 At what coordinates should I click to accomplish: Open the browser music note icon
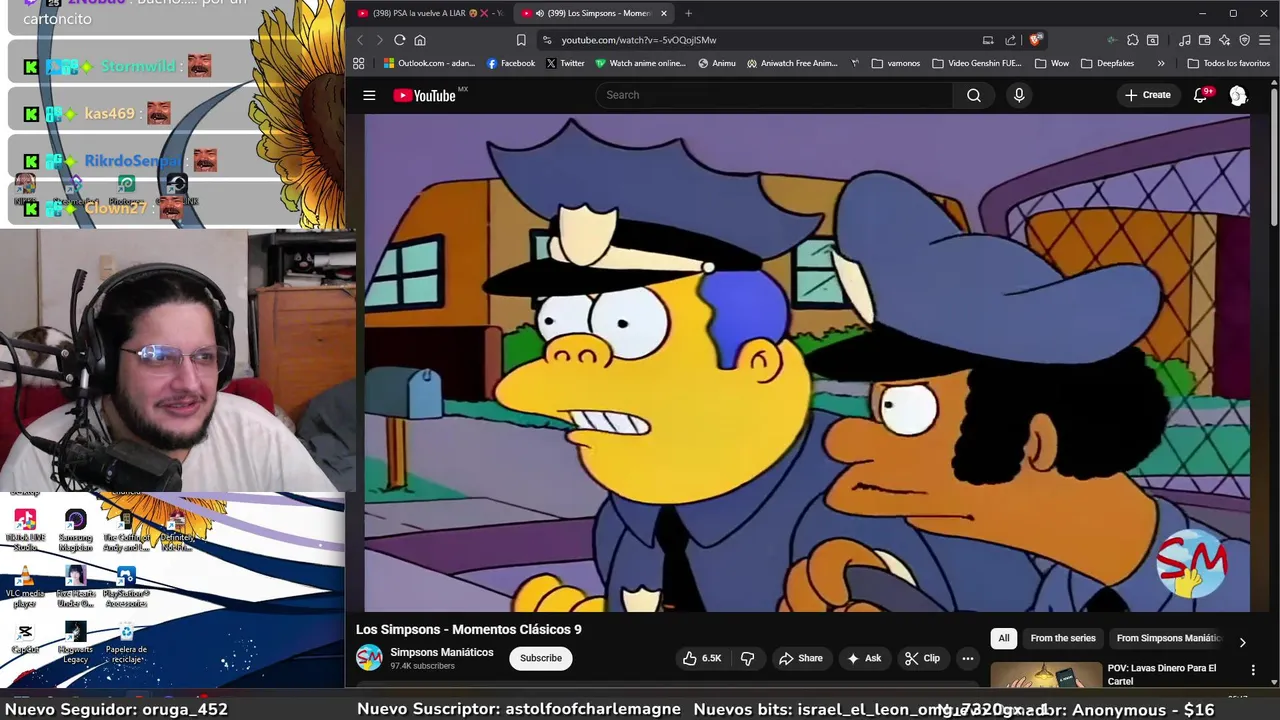[1185, 40]
